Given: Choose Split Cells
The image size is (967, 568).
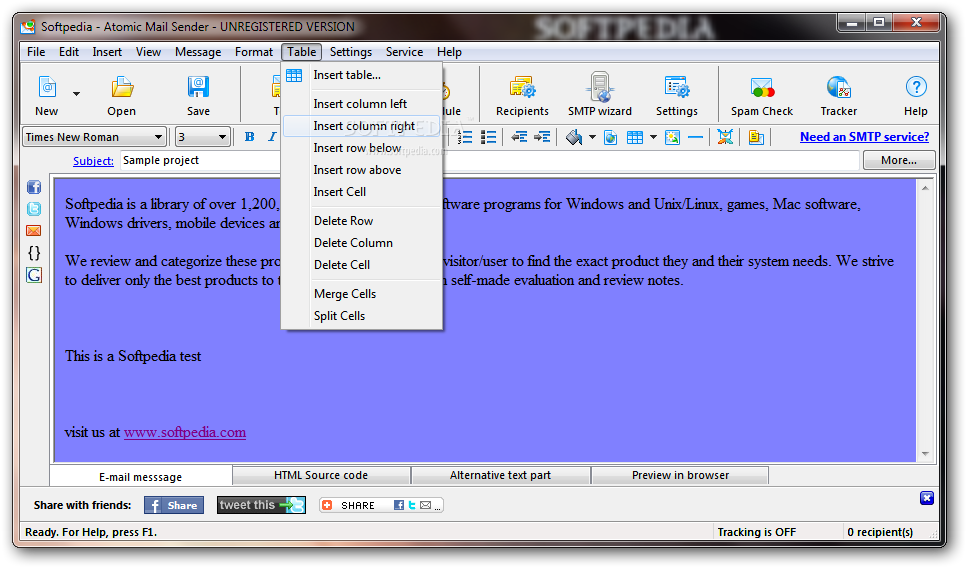Looking at the screenshot, I should pyautogui.click(x=362, y=316).
